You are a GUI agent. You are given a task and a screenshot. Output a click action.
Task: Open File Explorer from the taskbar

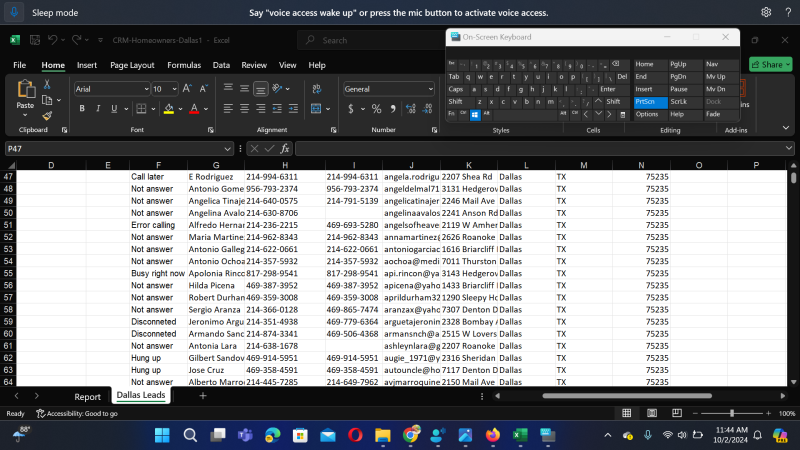(383, 435)
